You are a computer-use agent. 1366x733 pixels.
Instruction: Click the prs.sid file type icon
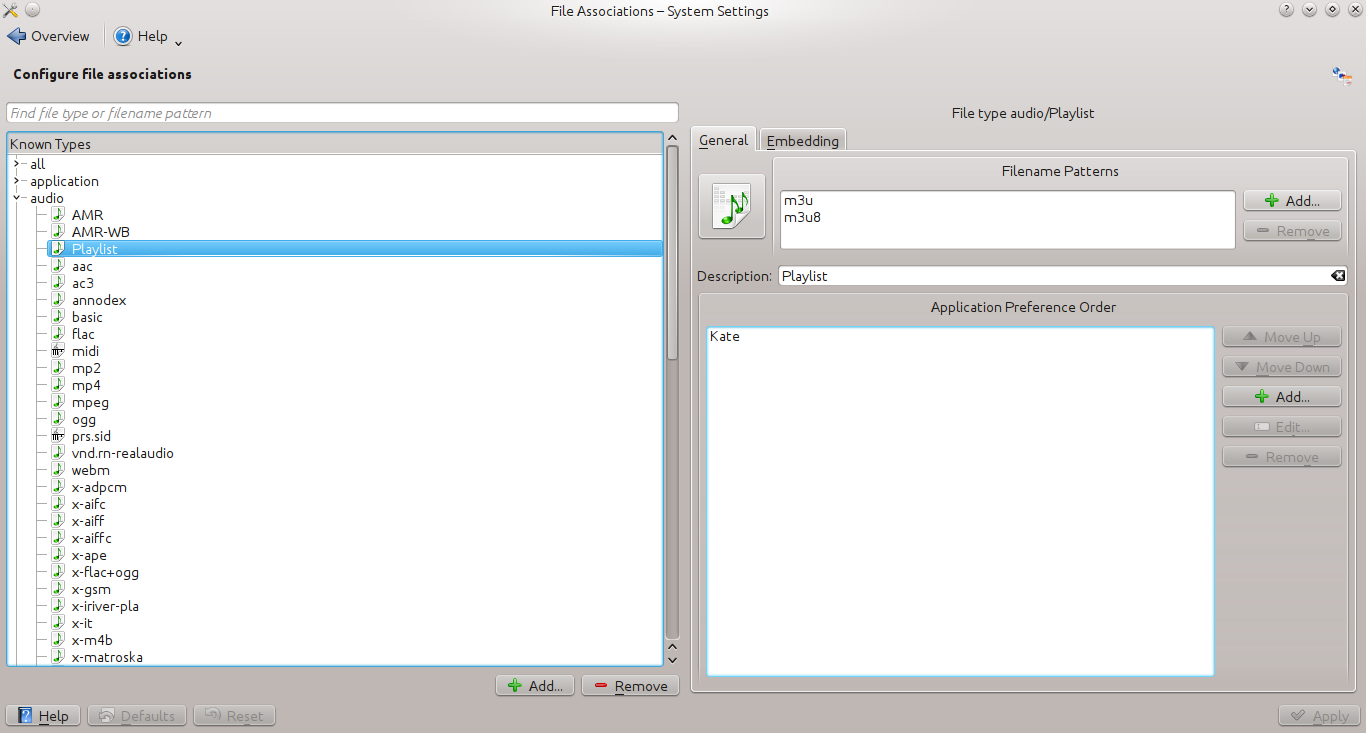[x=58, y=436]
